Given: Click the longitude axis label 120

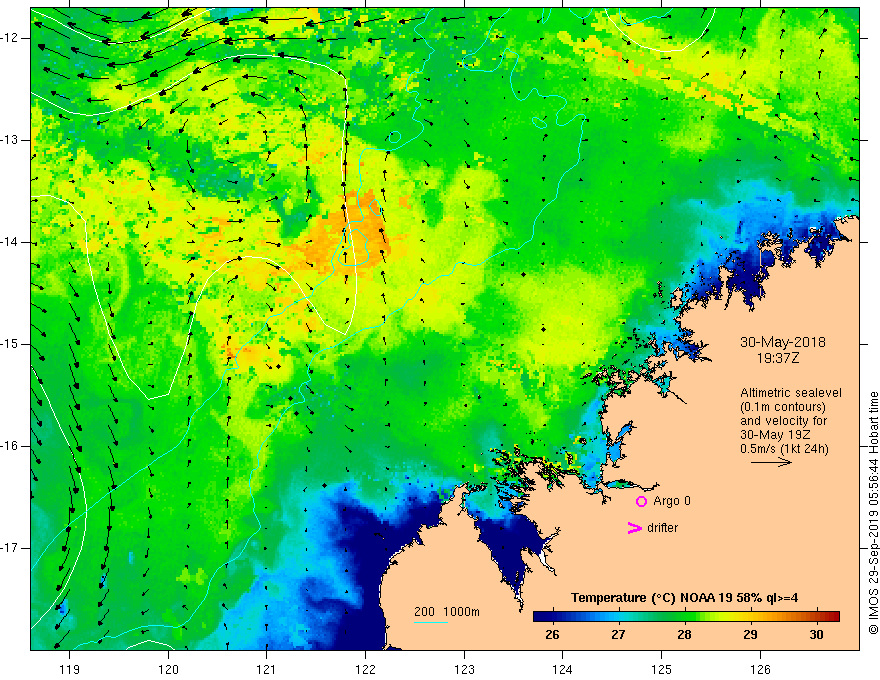Looking at the screenshot, I should point(168,669).
